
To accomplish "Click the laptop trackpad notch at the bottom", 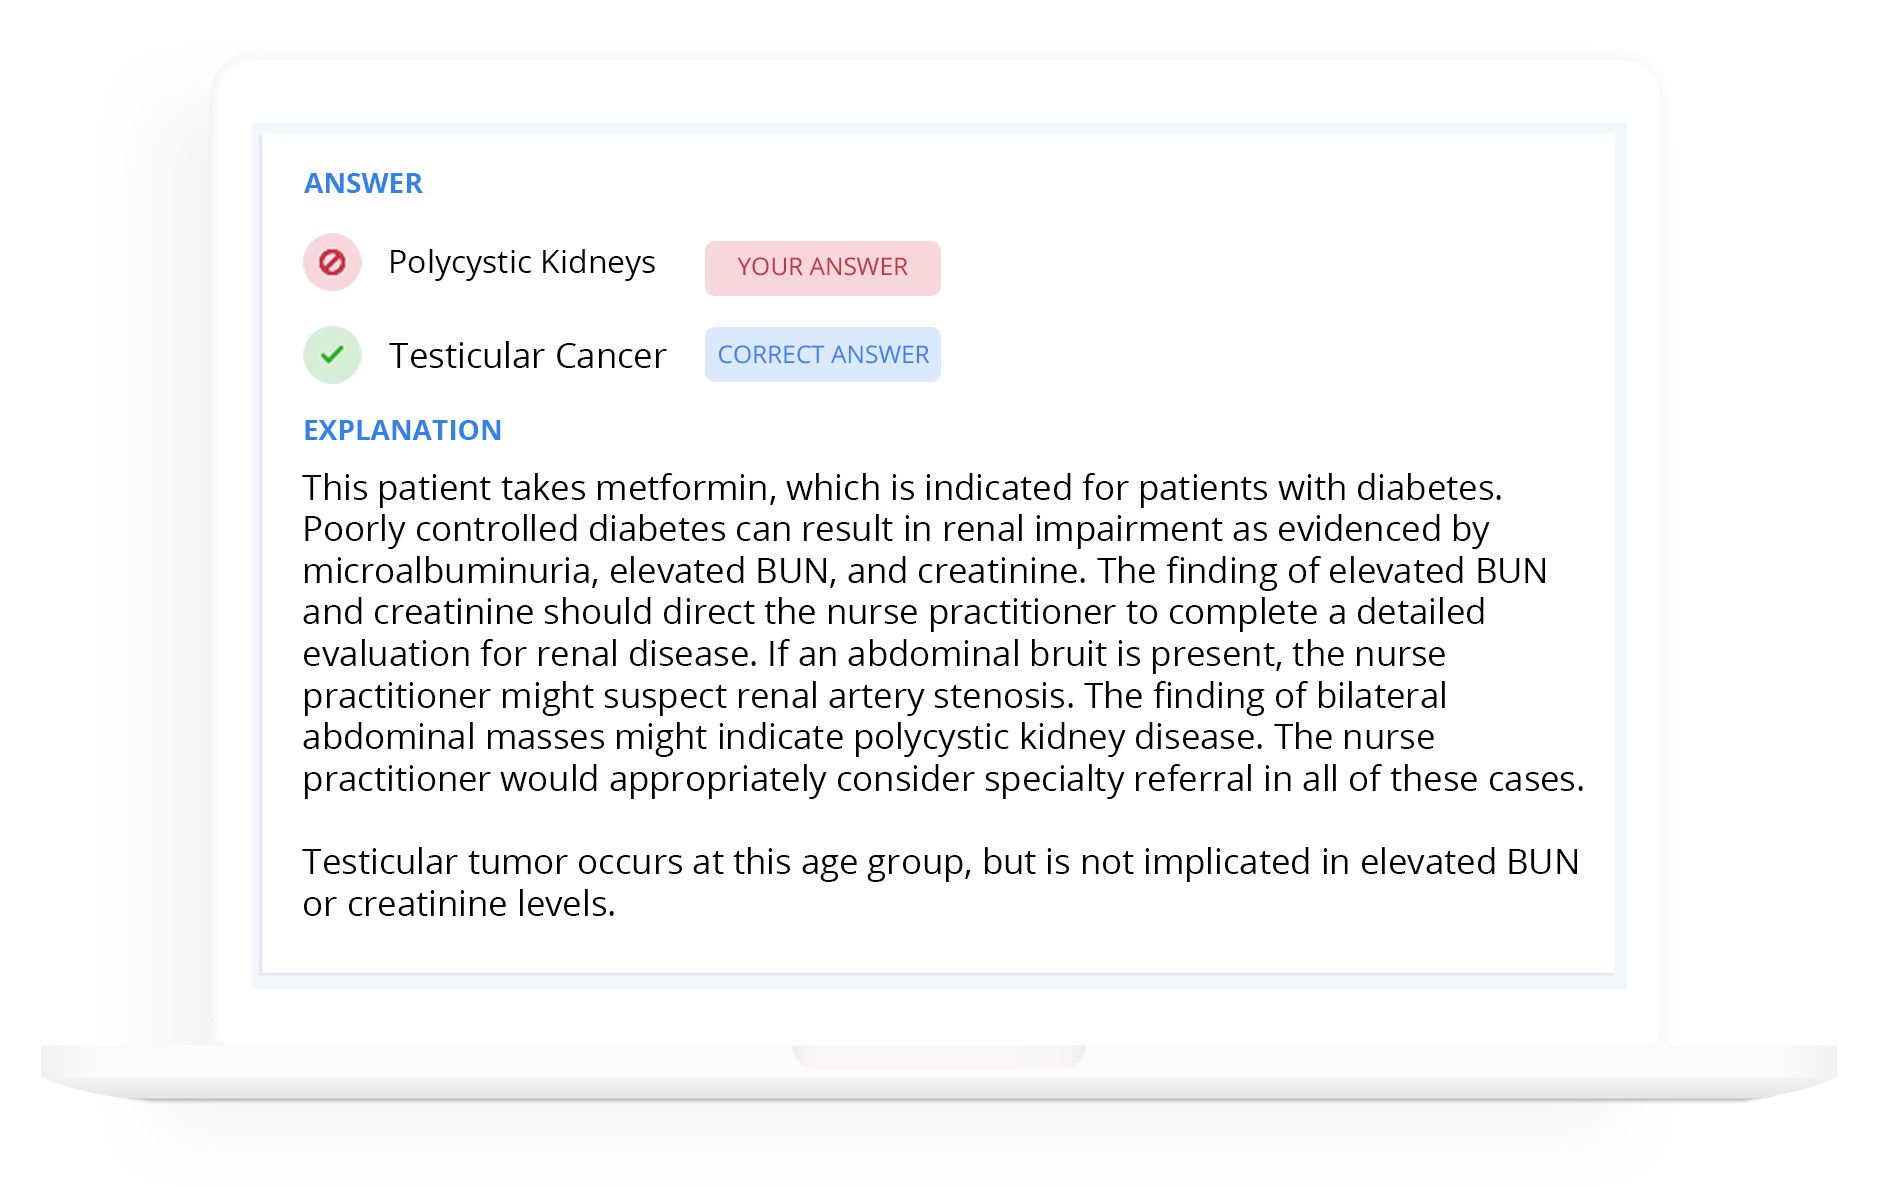I will [938, 1056].
